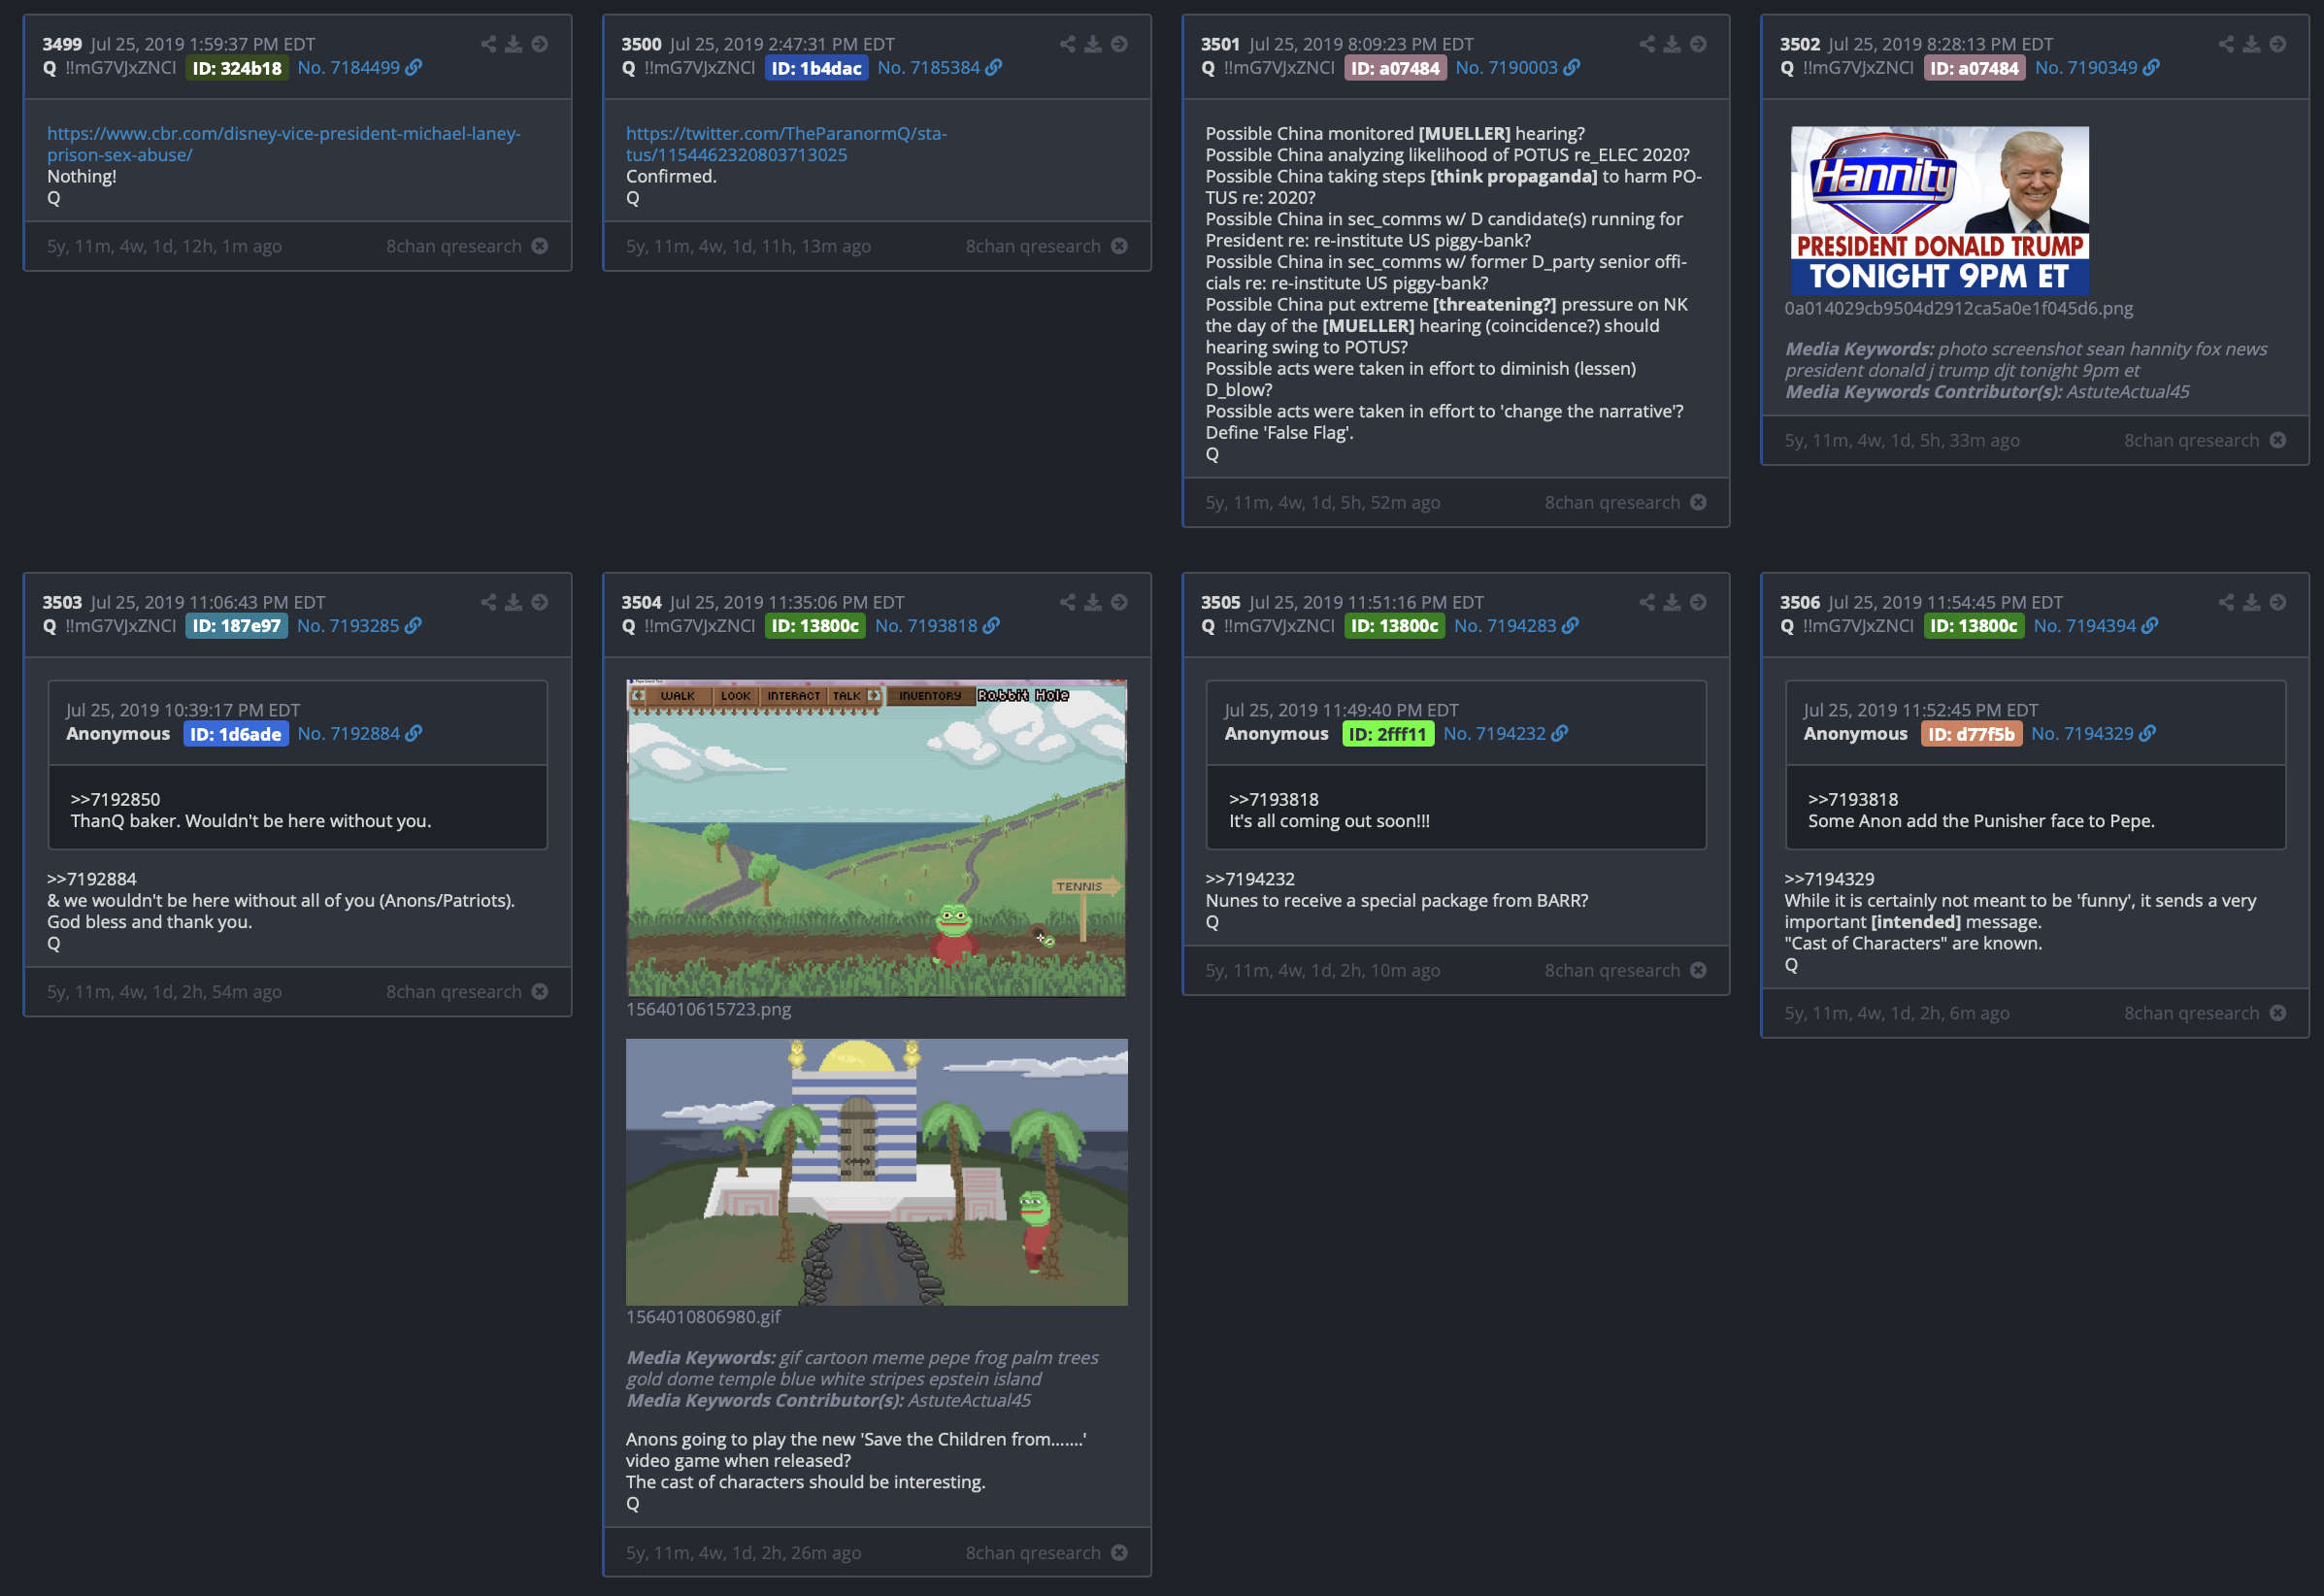
Task: Click arrow icon on post 3504
Action: coord(1119,602)
